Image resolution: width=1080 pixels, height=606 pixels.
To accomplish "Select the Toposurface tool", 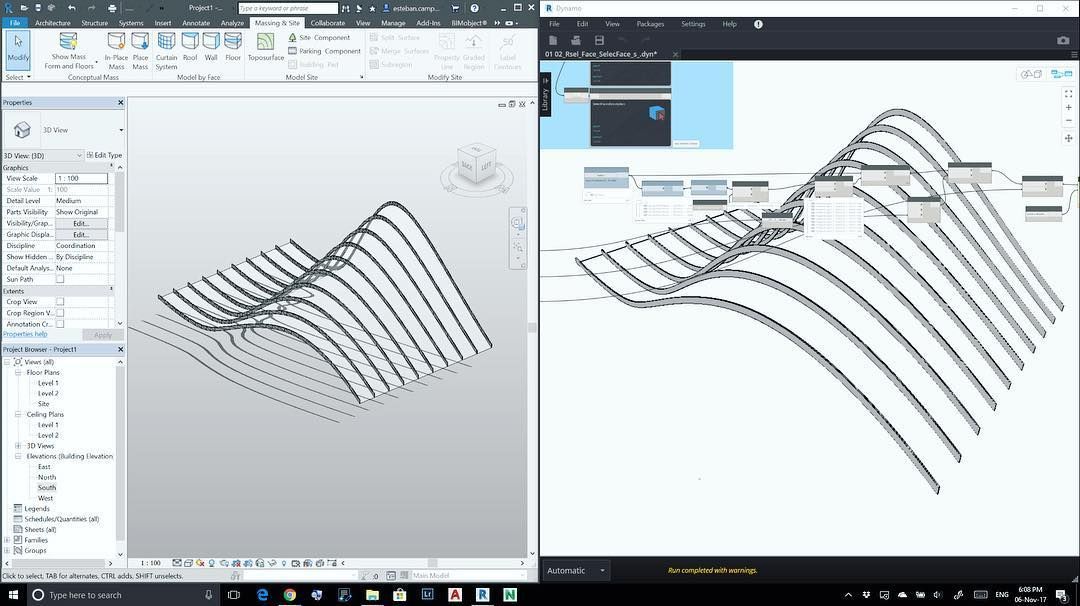I will tap(265, 47).
